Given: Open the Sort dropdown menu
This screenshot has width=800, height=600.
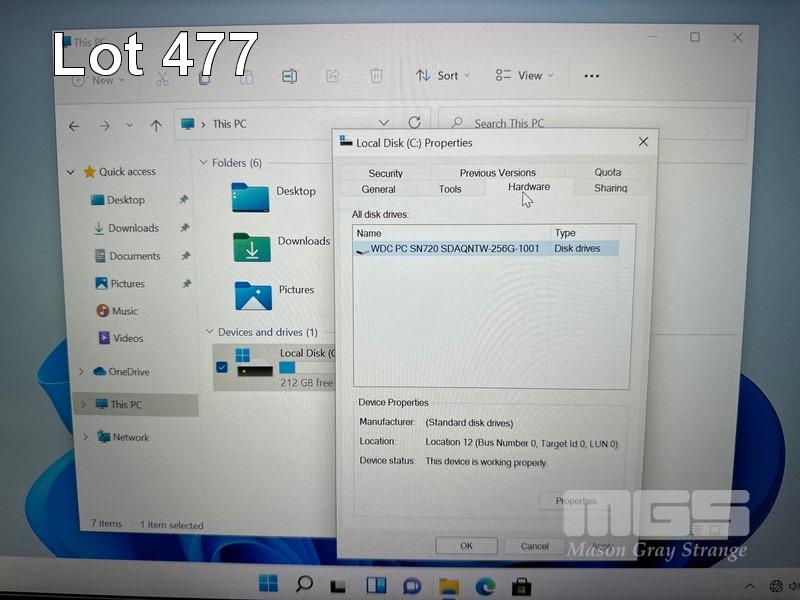Looking at the screenshot, I should pyautogui.click(x=438, y=76).
